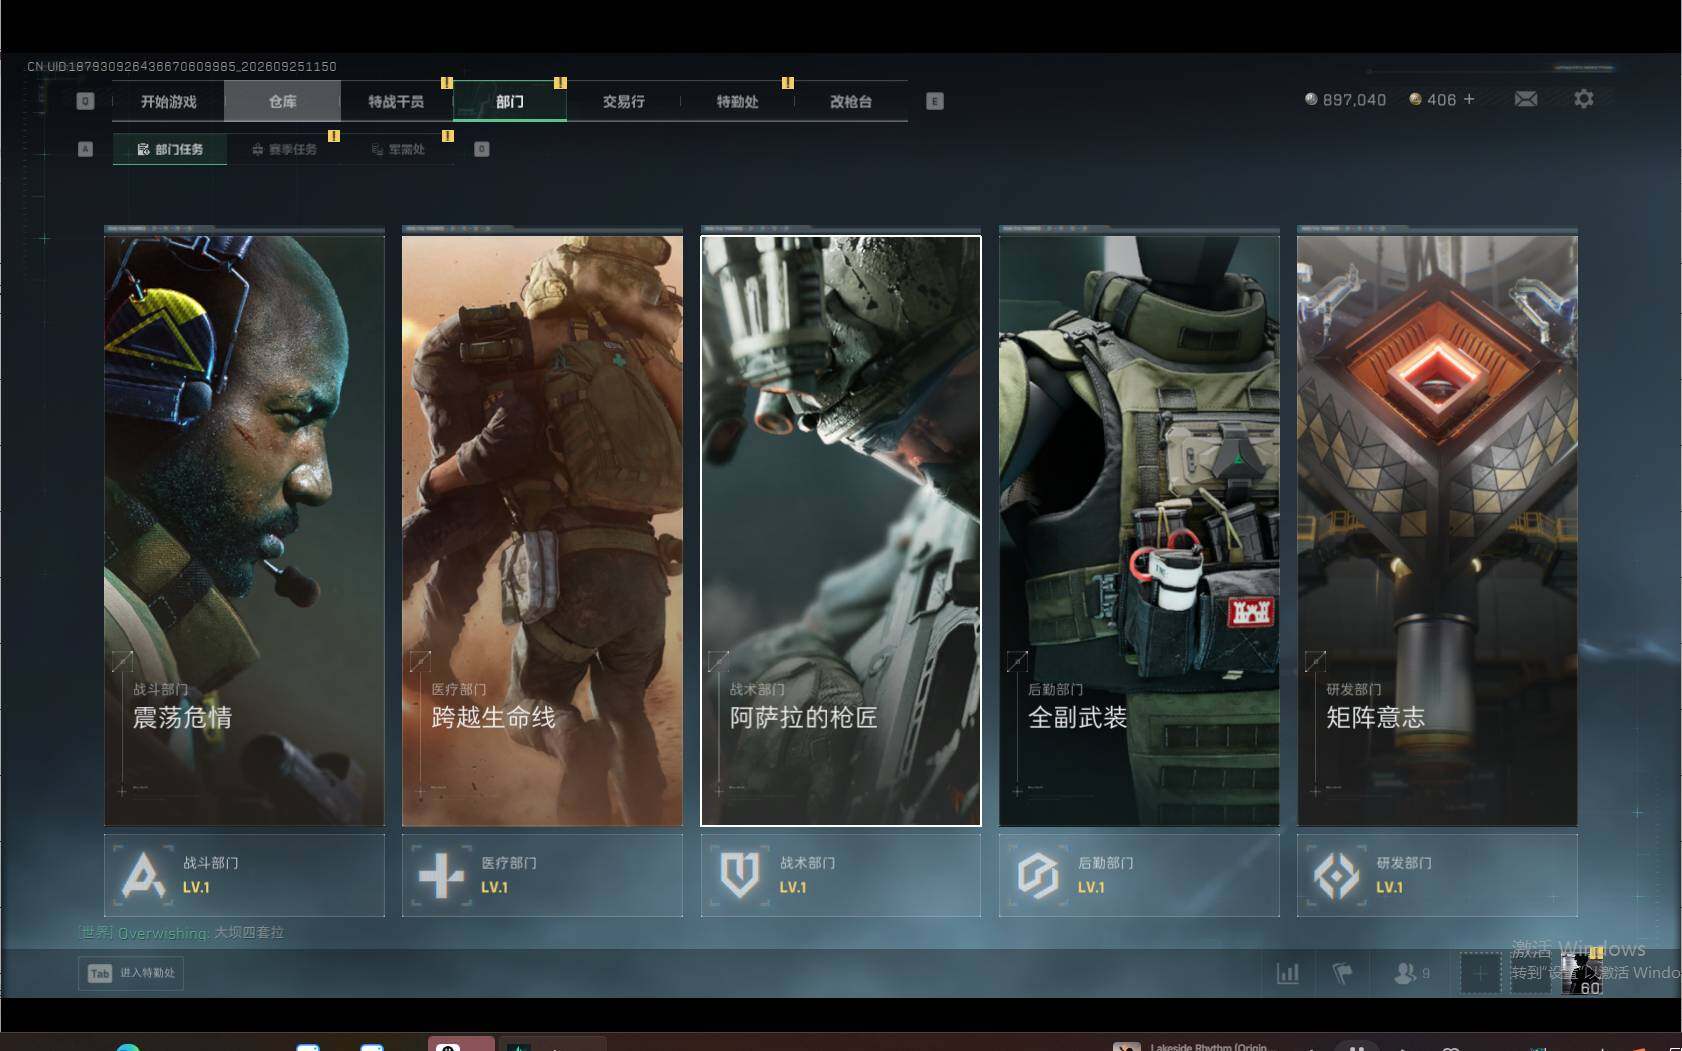Screen dimensions: 1682x1051
Task: Open the 特战干员 tab
Action: [396, 101]
